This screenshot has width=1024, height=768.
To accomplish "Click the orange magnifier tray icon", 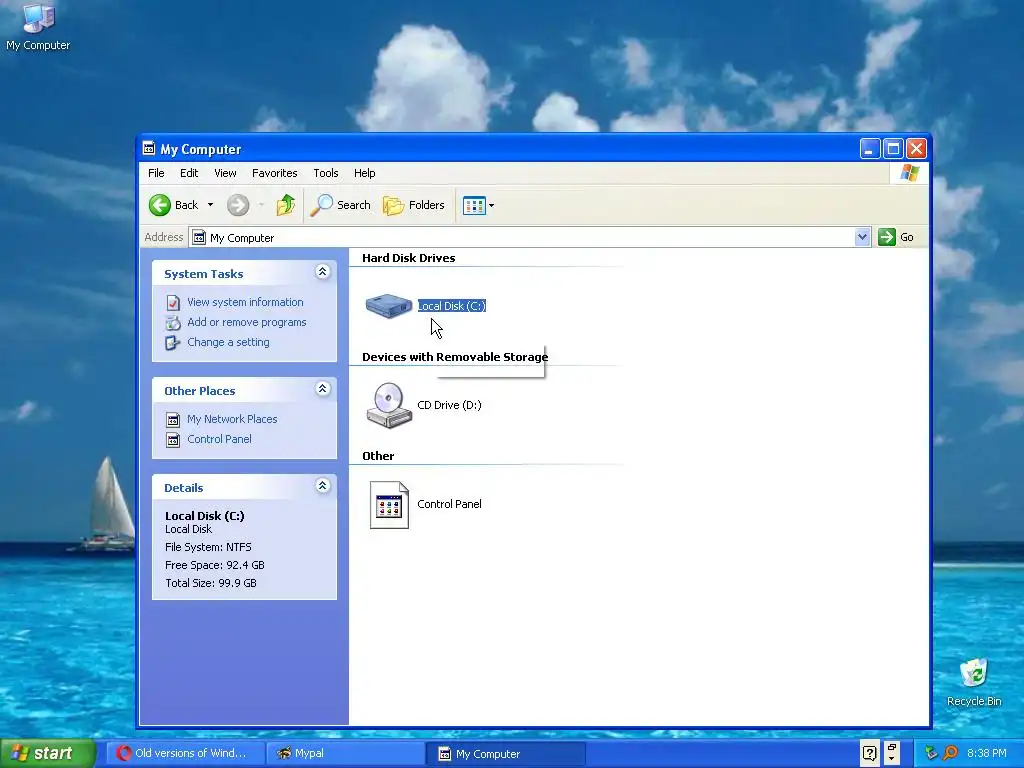I will [x=950, y=754].
